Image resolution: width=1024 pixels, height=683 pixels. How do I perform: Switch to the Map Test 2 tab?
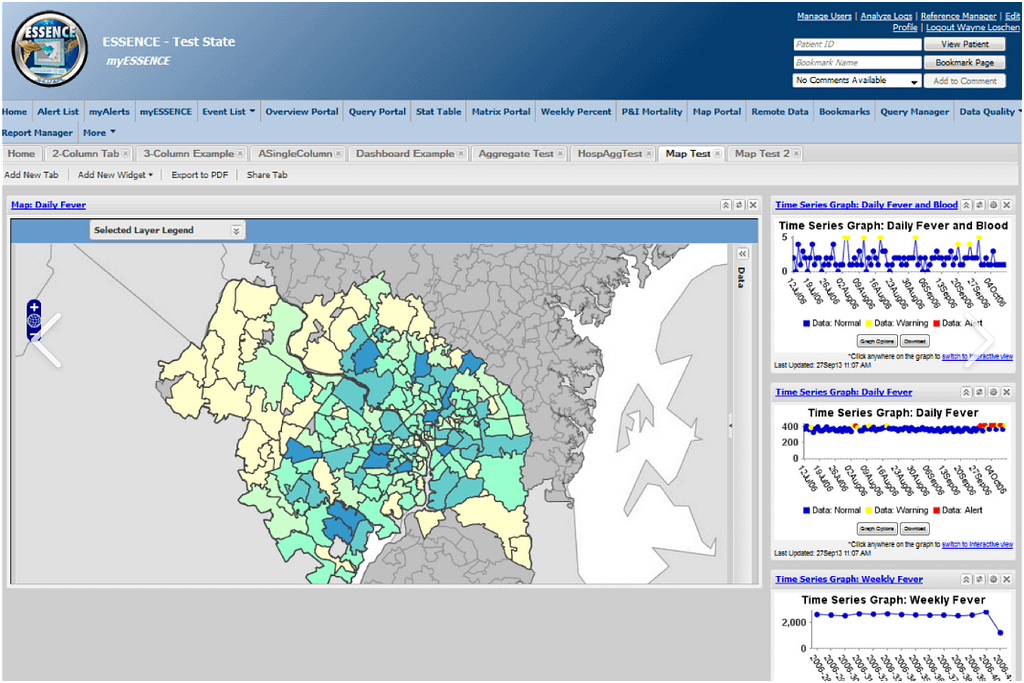click(762, 154)
